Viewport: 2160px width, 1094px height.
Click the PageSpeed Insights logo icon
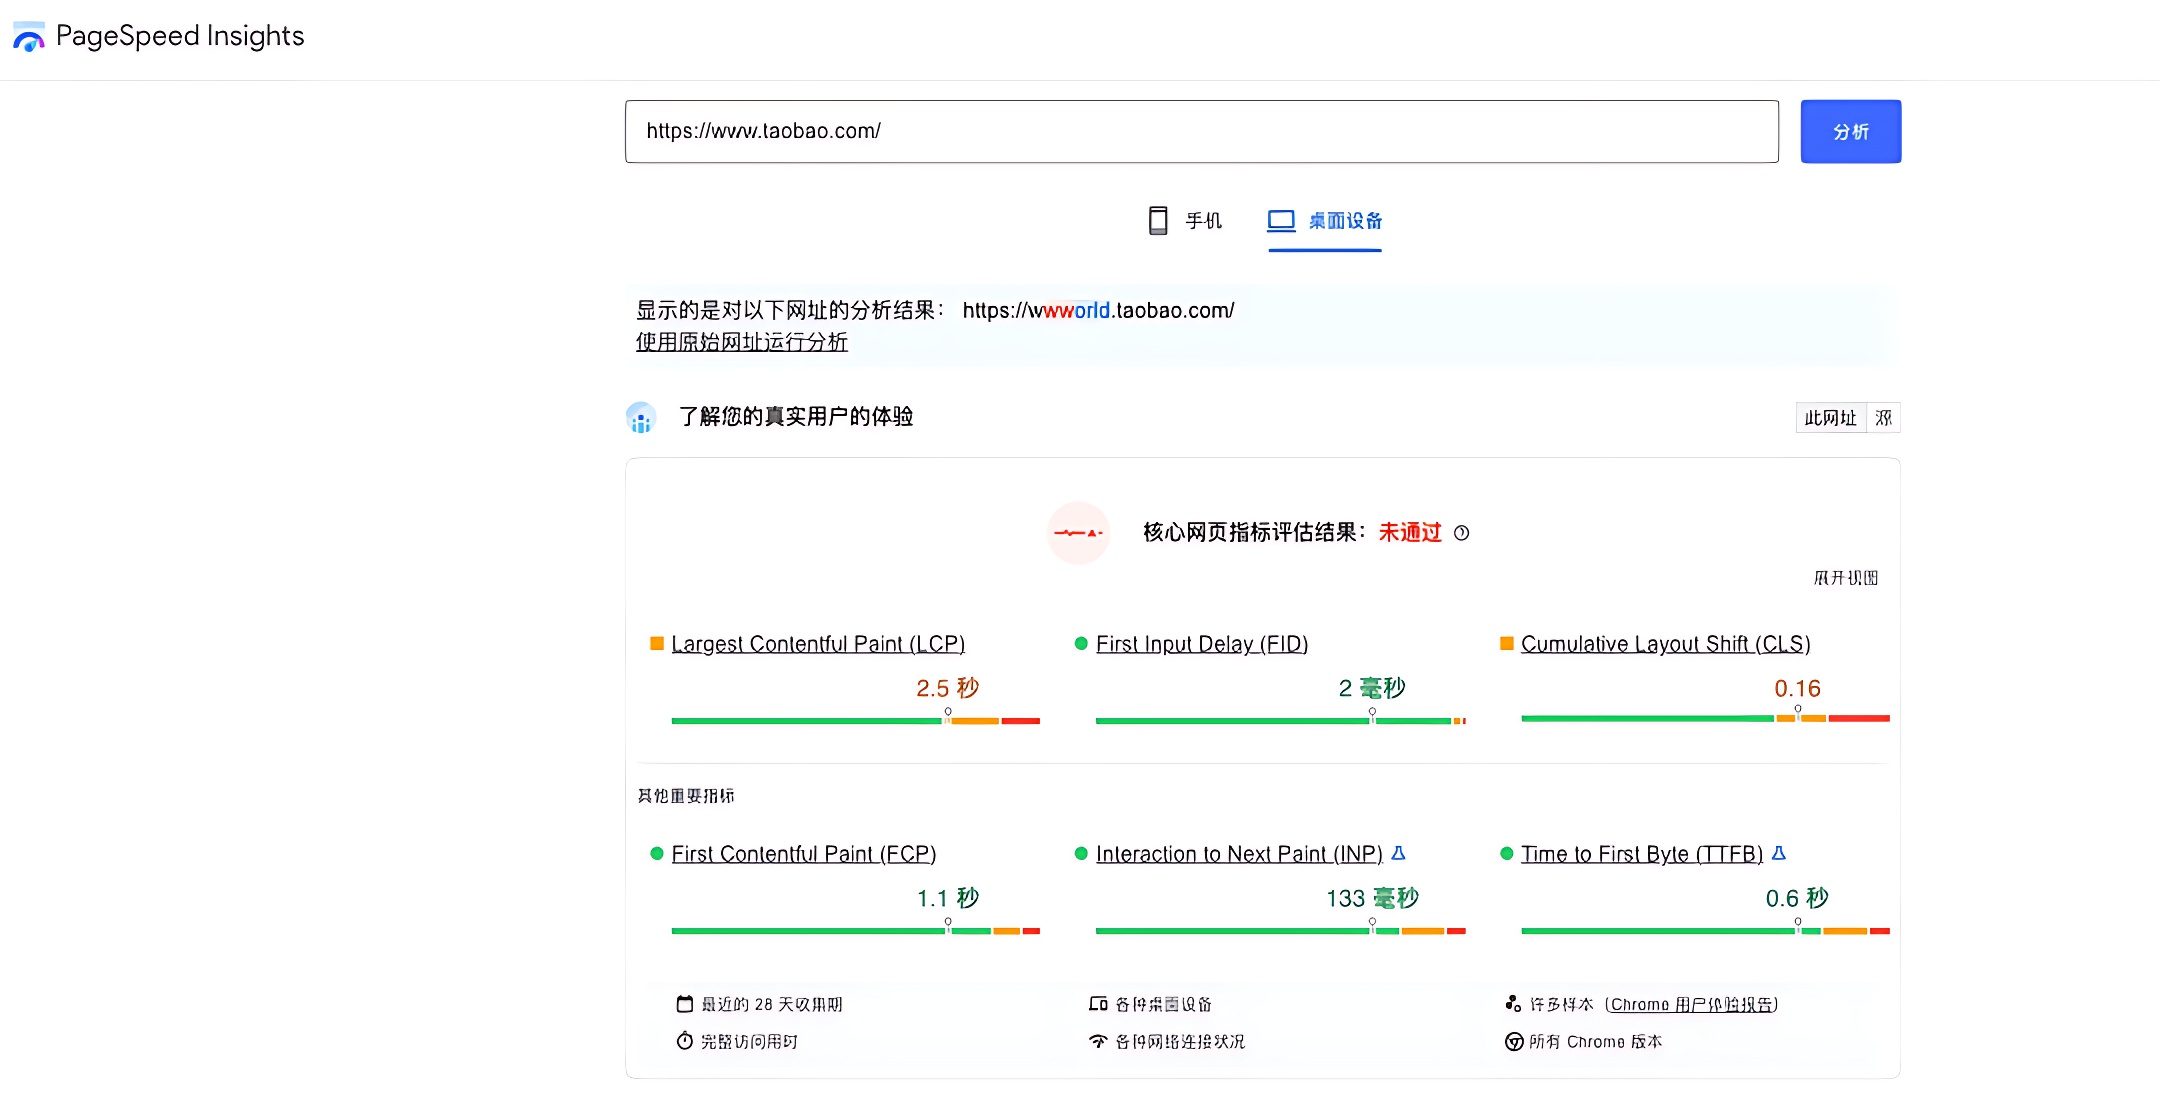click(29, 37)
